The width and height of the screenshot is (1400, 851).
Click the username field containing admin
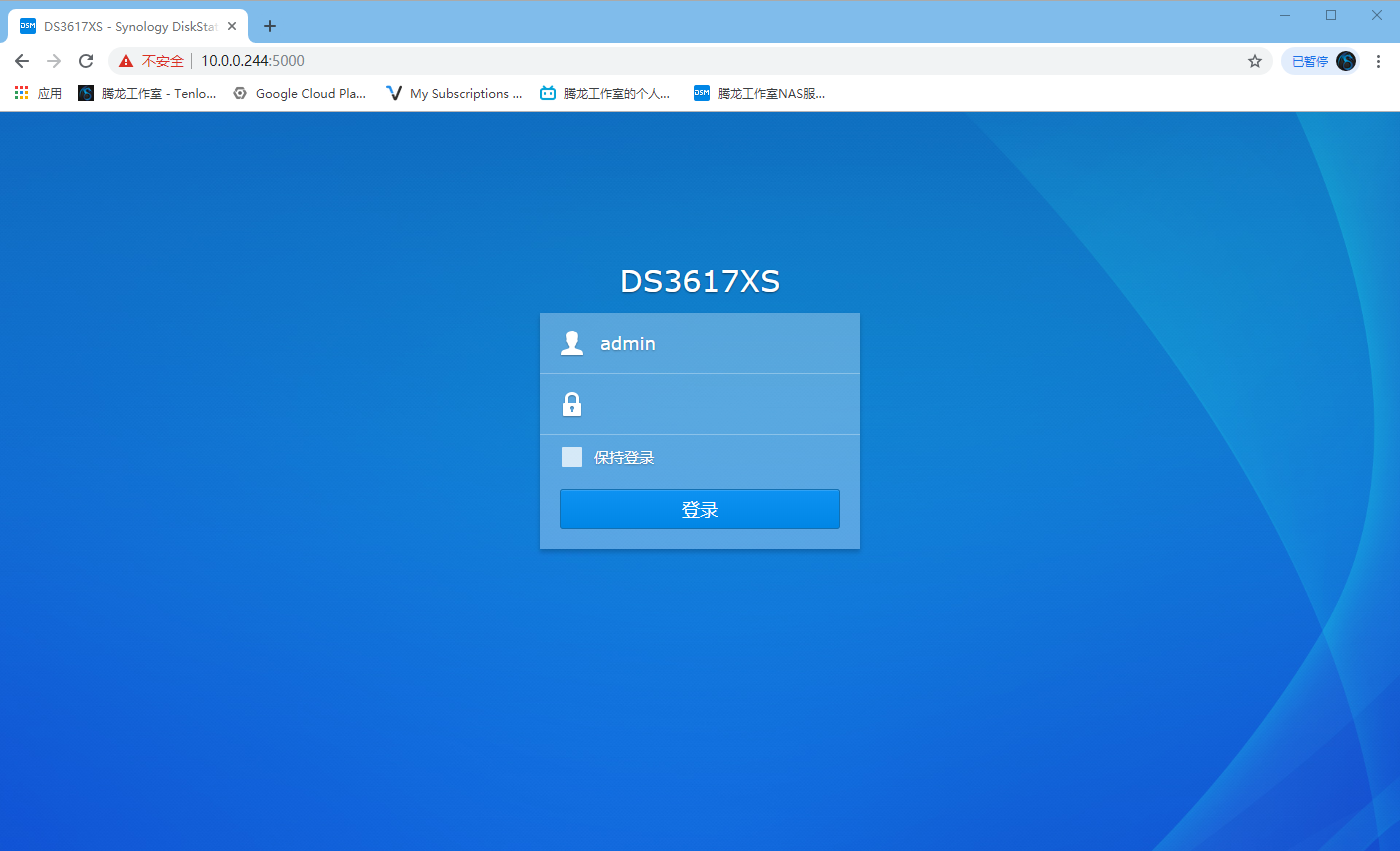tap(700, 343)
